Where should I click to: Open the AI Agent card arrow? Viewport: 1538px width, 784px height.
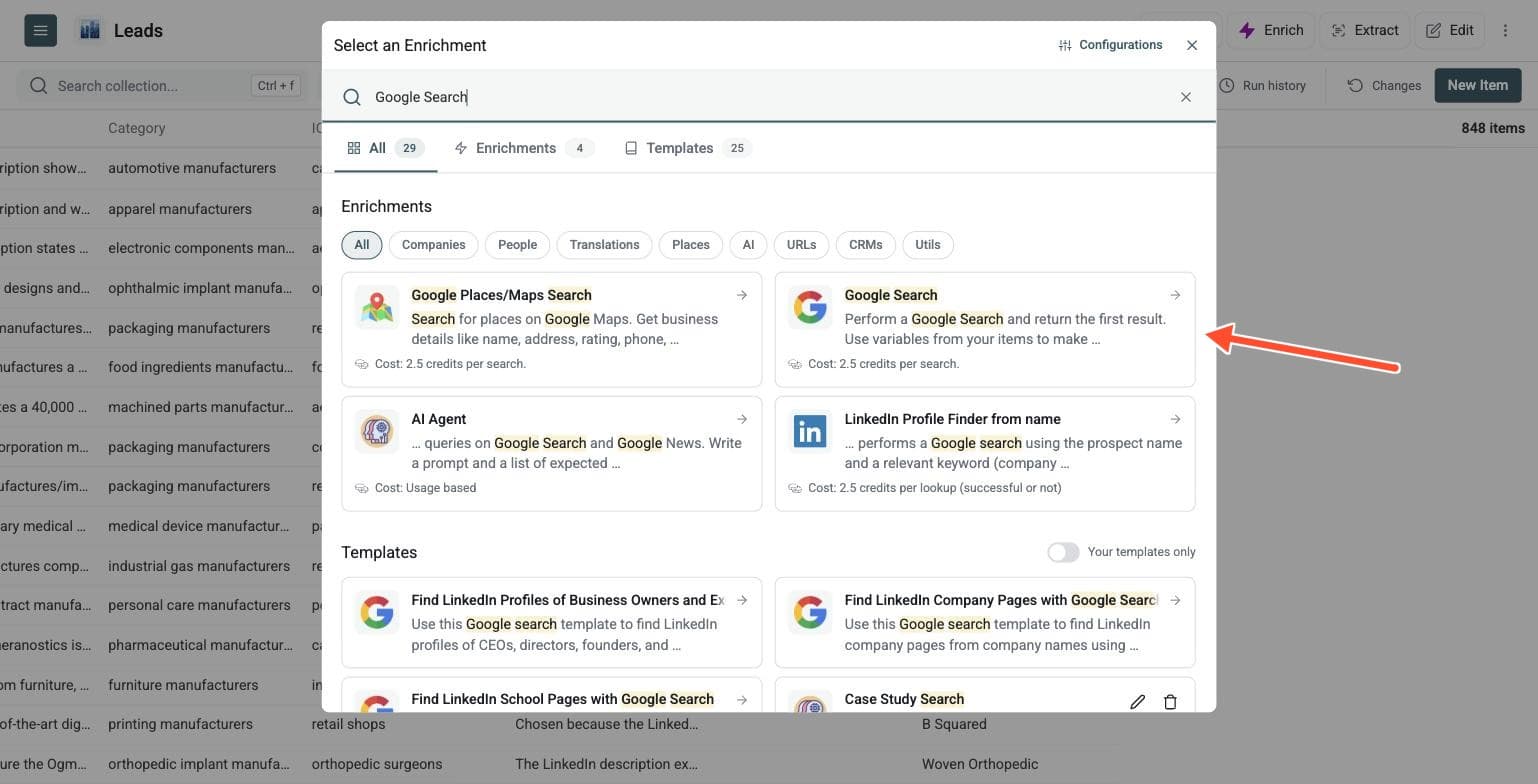[742, 419]
